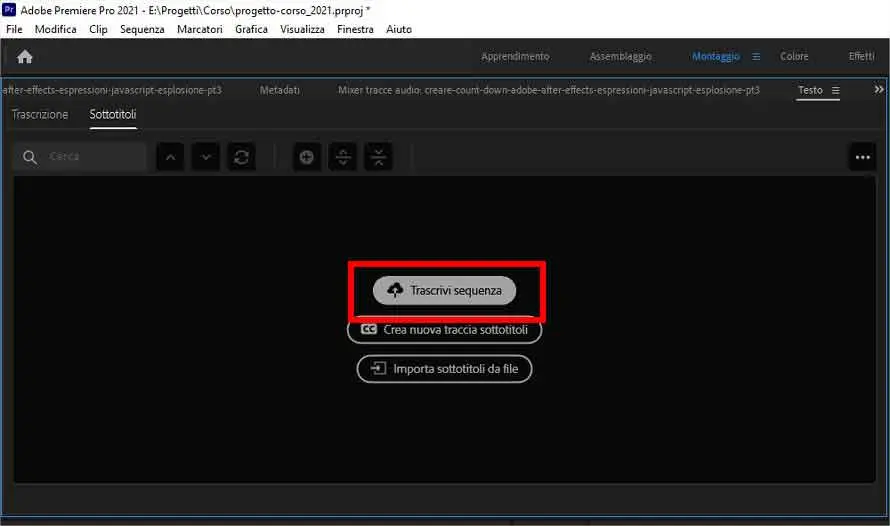Open the Montaggio workspace menu icon
Image resolution: width=890 pixels, height=526 pixels.
click(756, 57)
